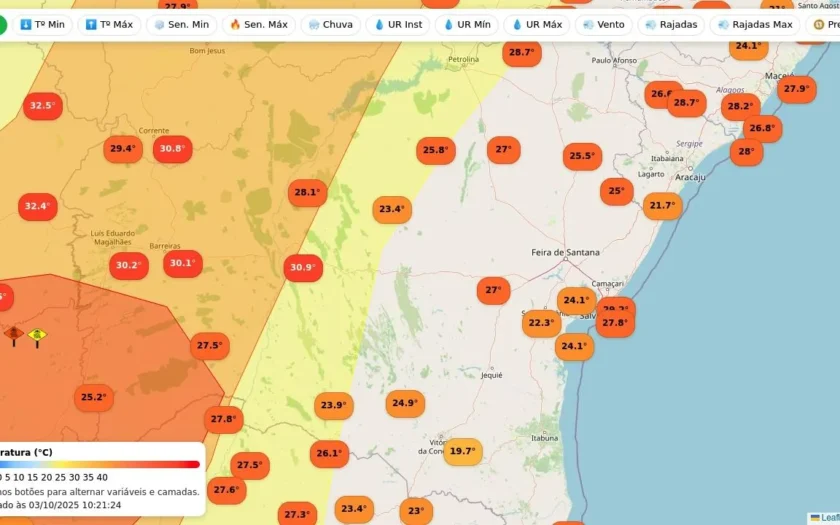The image size is (840, 525).
Task: Show the Rajadas gusts layer
Action: pos(671,25)
